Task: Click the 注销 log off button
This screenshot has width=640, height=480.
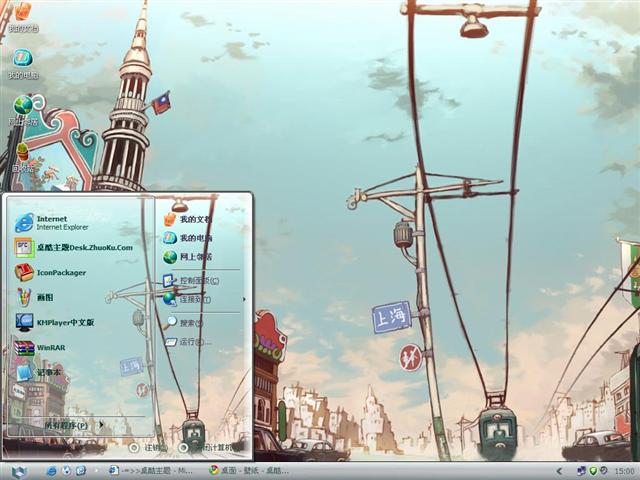Action: coord(148,448)
